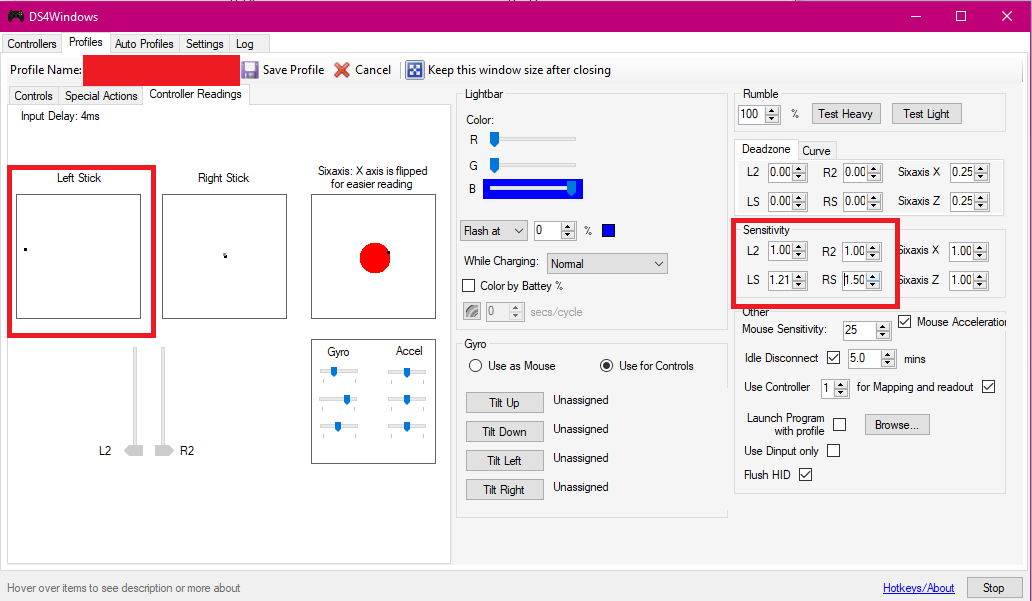Switch to the Auto Profiles tab
1032x601 pixels.
[144, 44]
